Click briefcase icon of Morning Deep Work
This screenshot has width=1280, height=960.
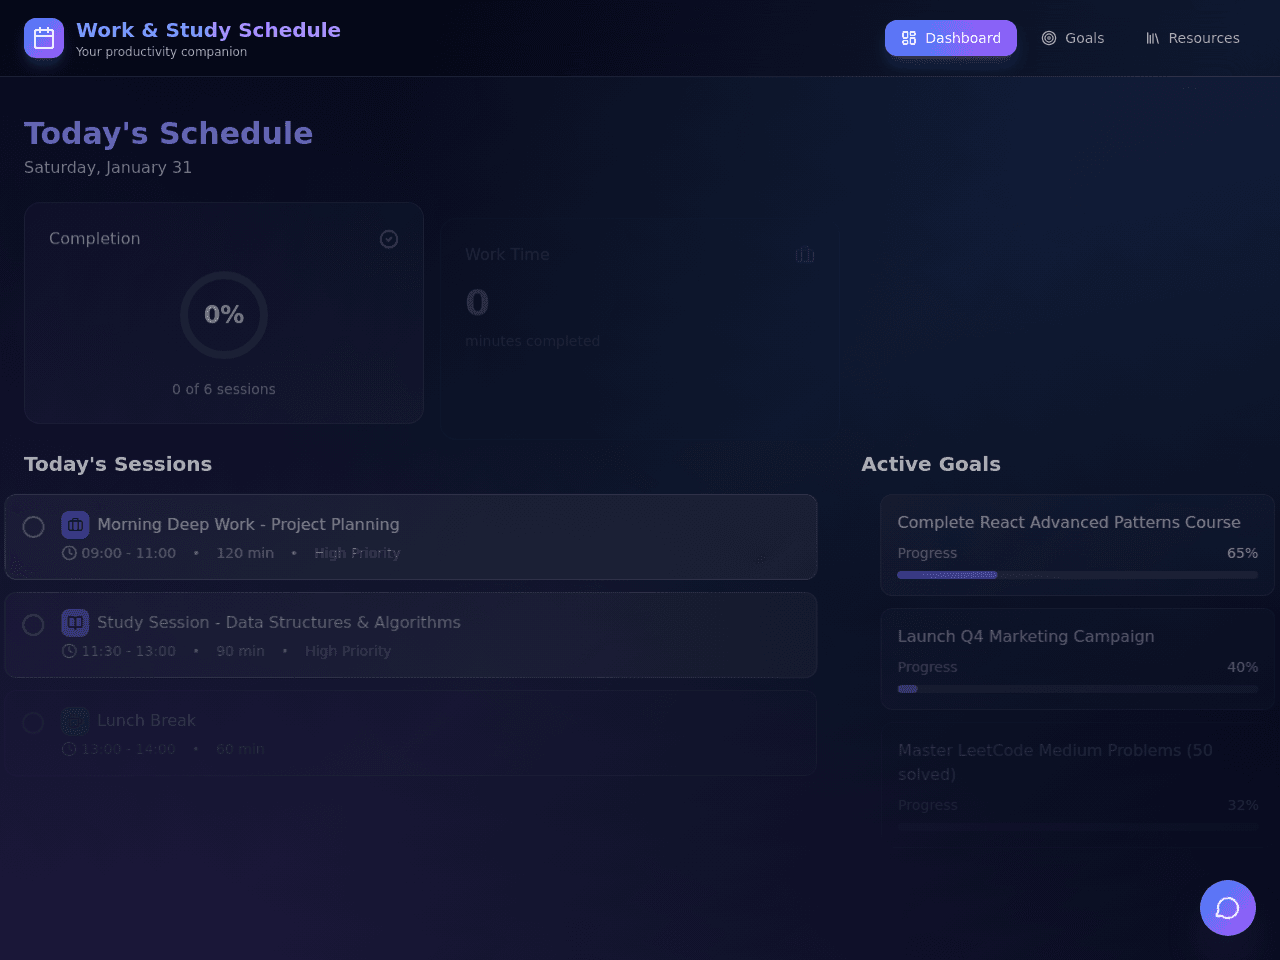75,525
